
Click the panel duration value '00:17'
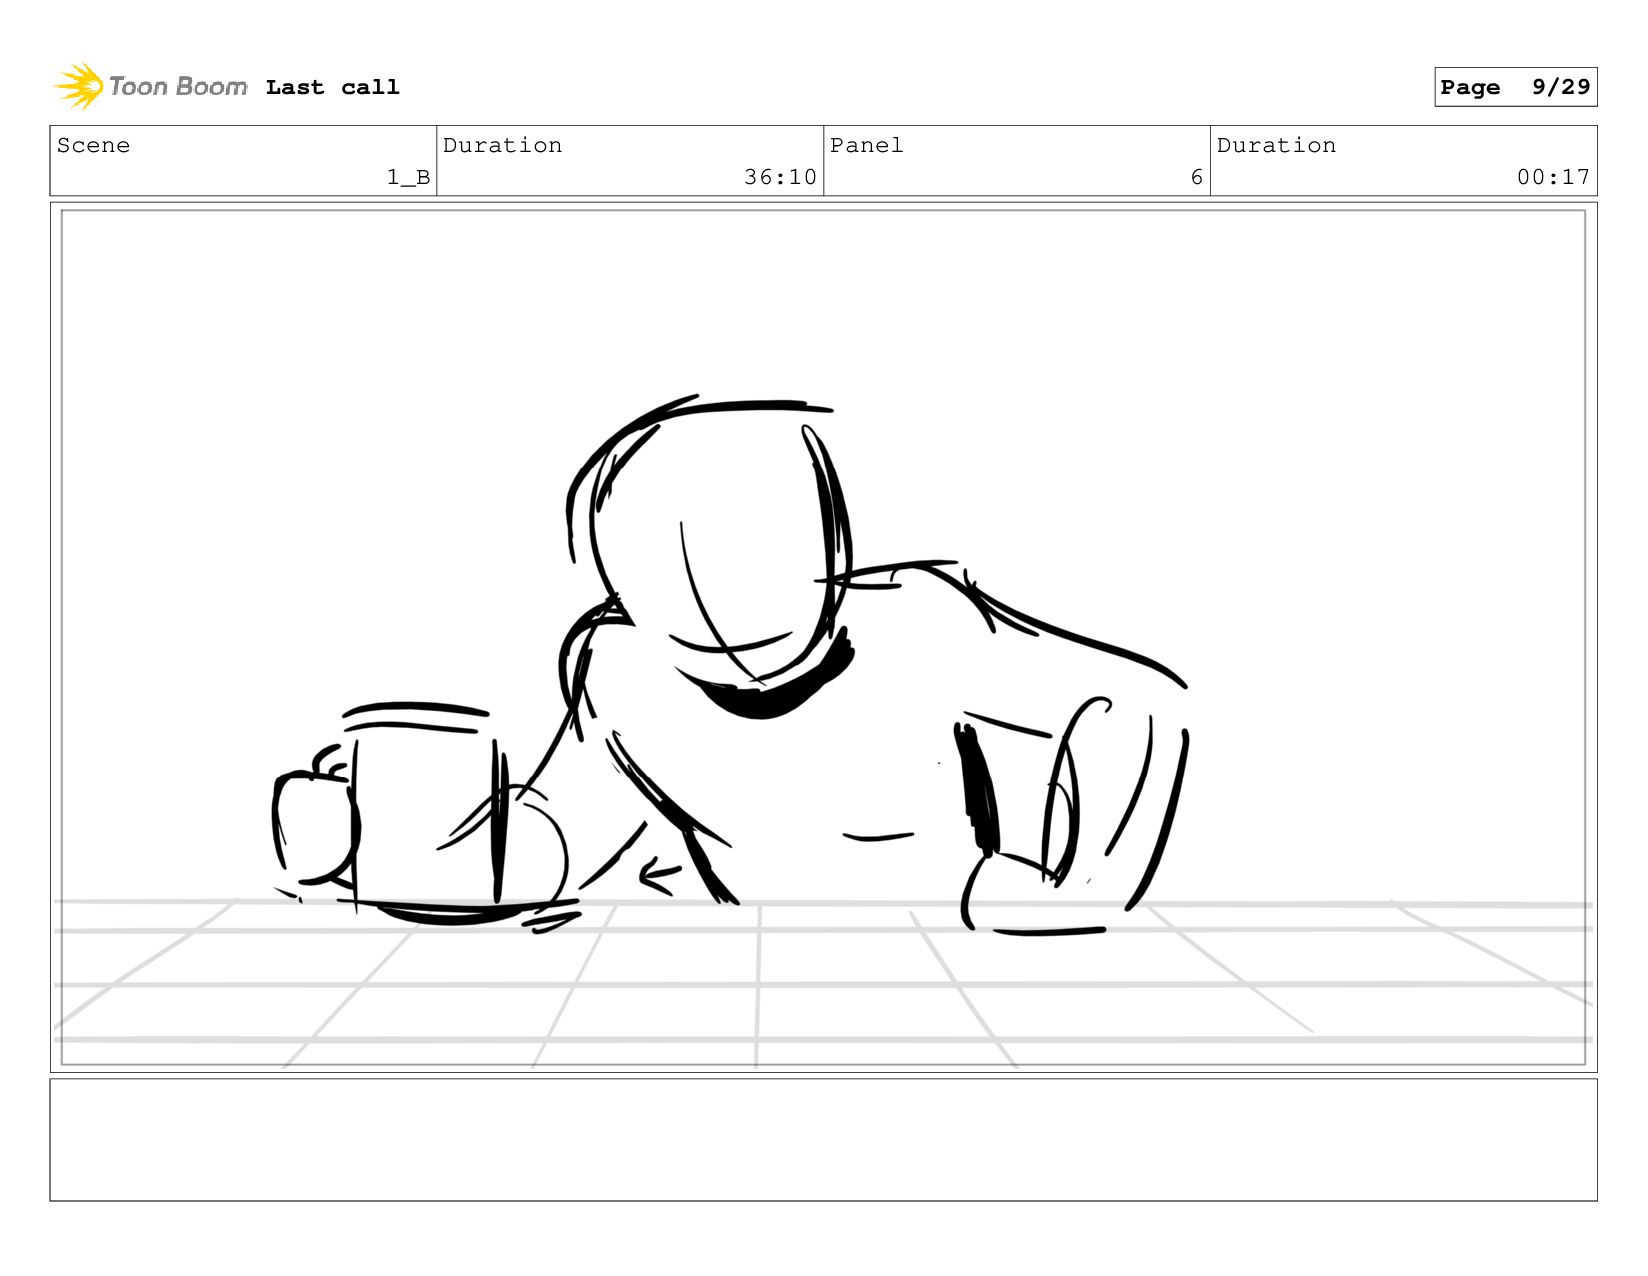(x=1553, y=177)
